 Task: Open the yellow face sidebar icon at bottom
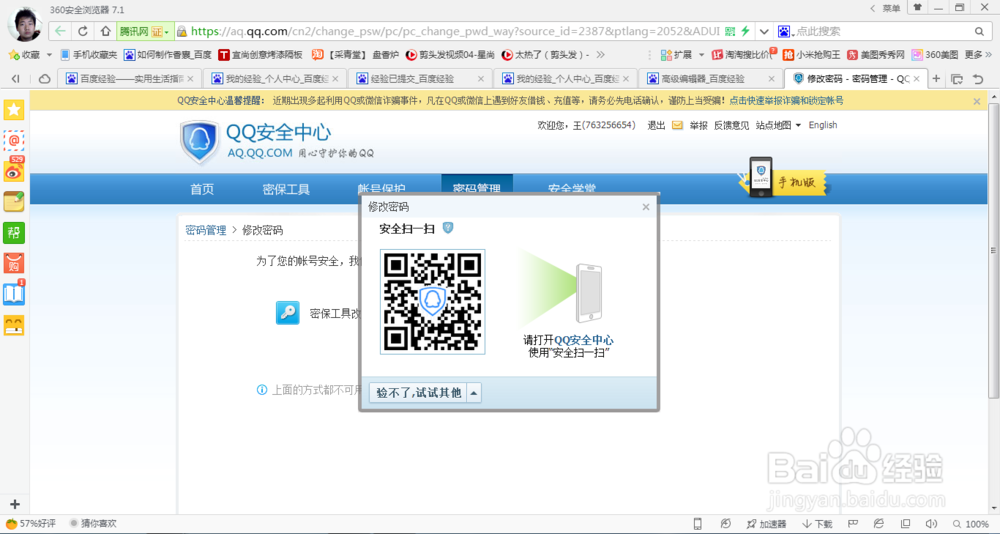click(14, 325)
